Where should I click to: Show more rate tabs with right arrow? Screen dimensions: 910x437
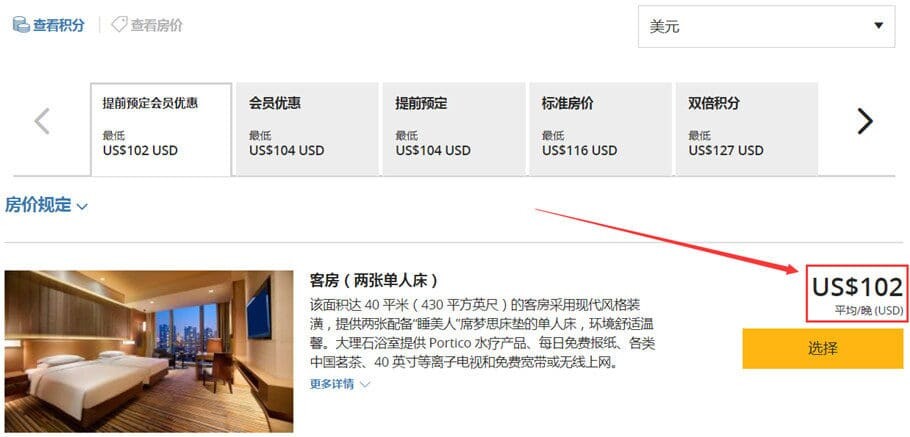865,121
